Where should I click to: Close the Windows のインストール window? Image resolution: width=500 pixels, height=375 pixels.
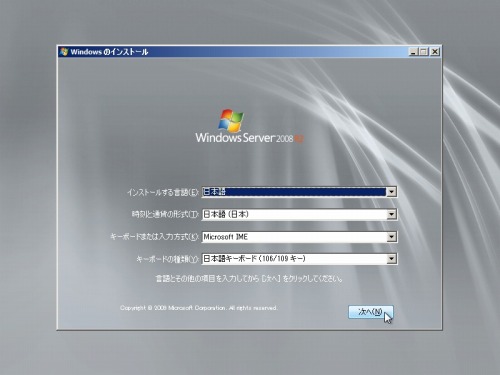click(435, 52)
